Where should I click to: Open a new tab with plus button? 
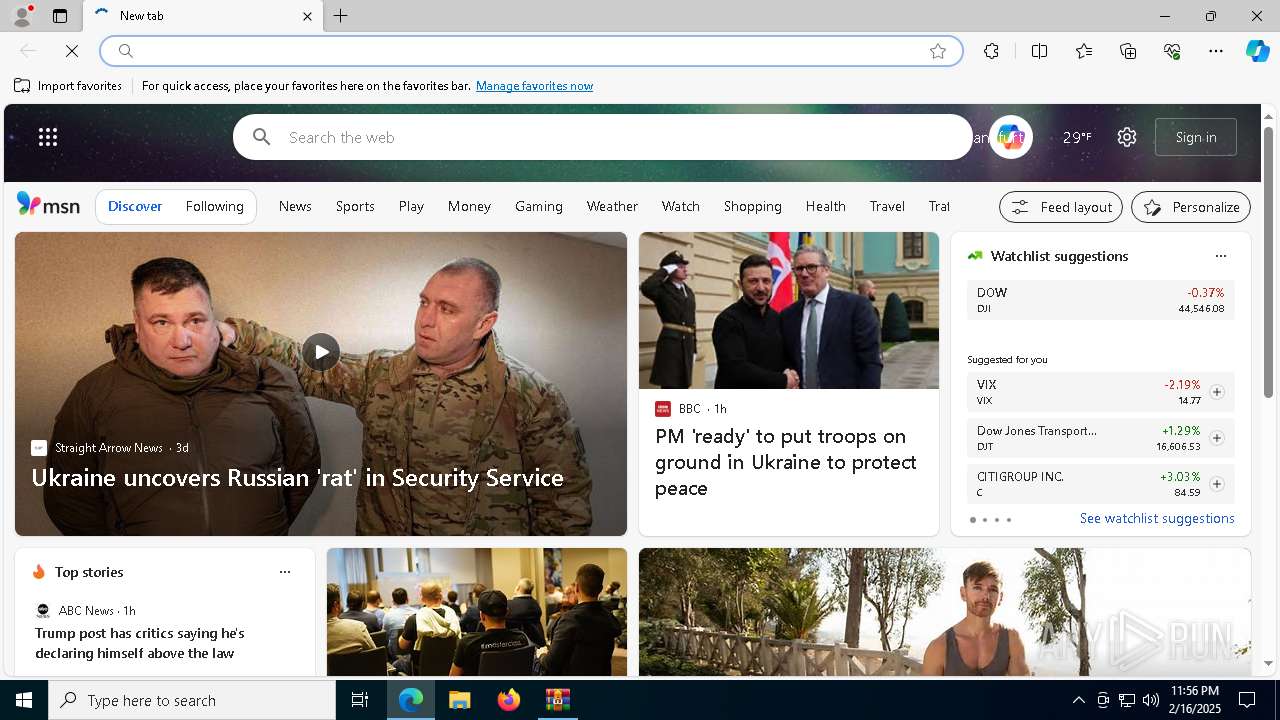click(341, 16)
